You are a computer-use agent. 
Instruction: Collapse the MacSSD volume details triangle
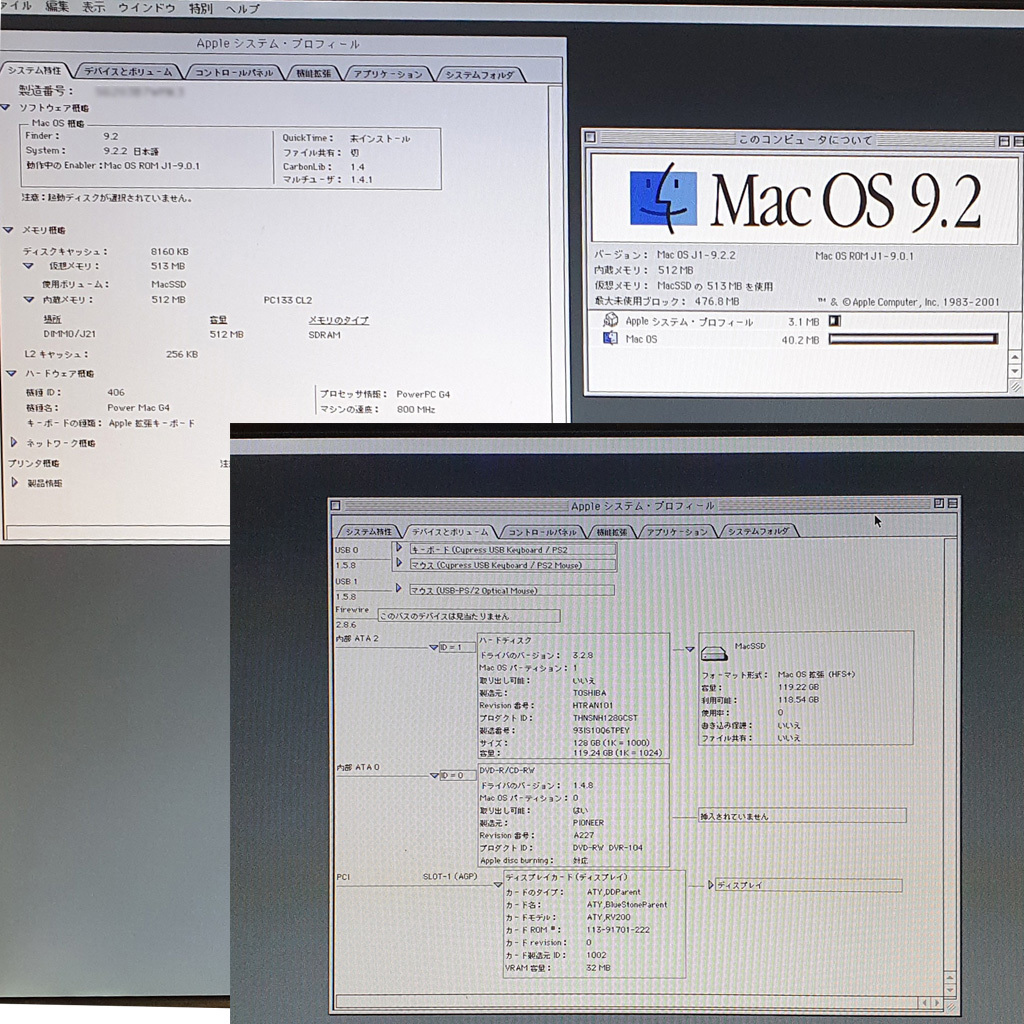click(x=690, y=649)
